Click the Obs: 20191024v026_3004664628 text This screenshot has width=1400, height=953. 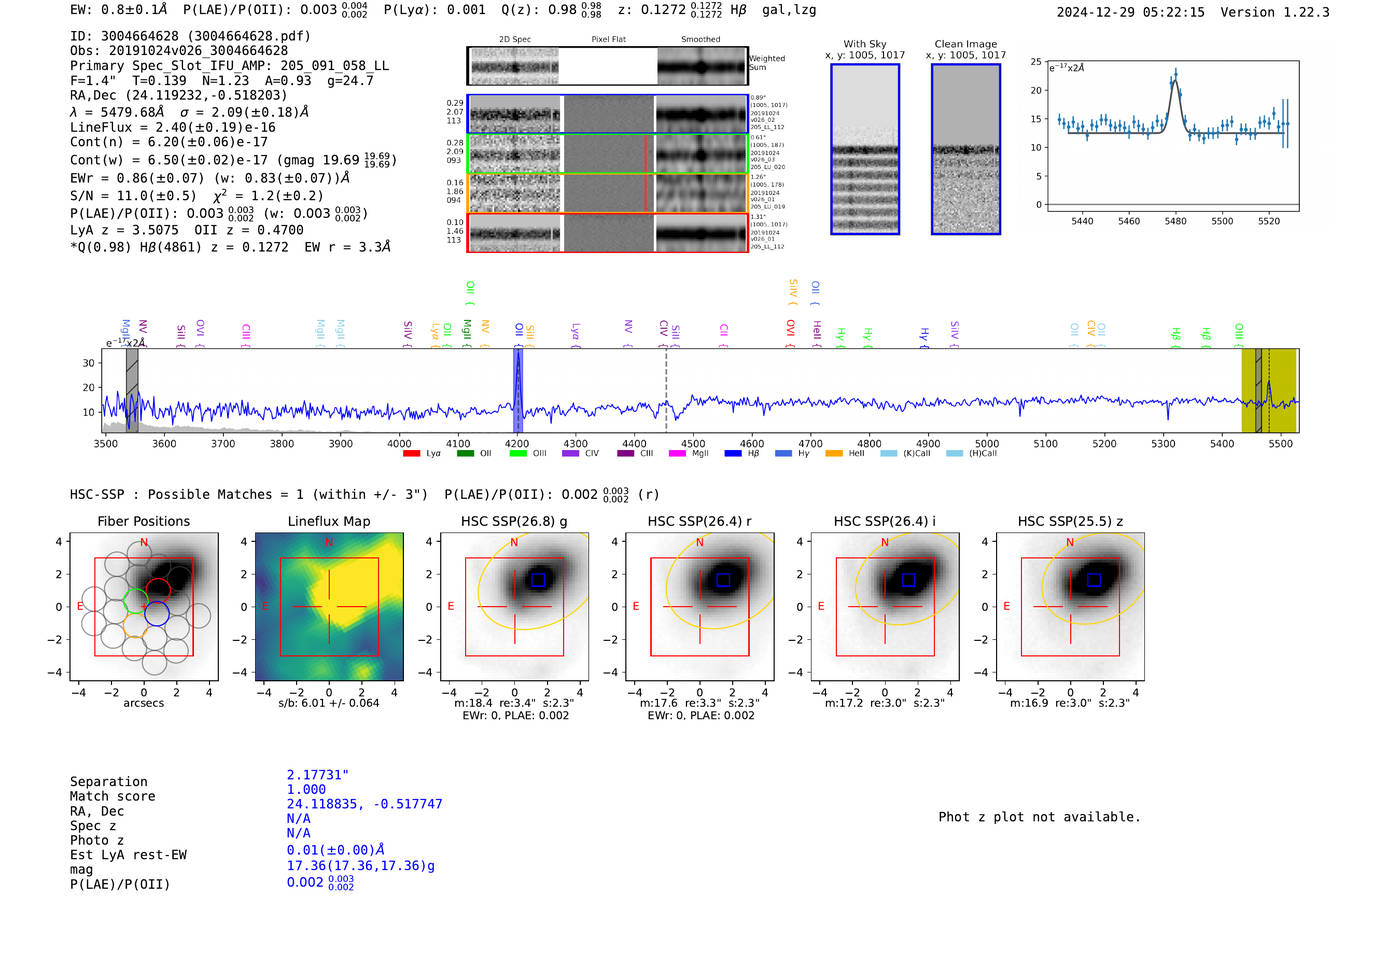179,51
